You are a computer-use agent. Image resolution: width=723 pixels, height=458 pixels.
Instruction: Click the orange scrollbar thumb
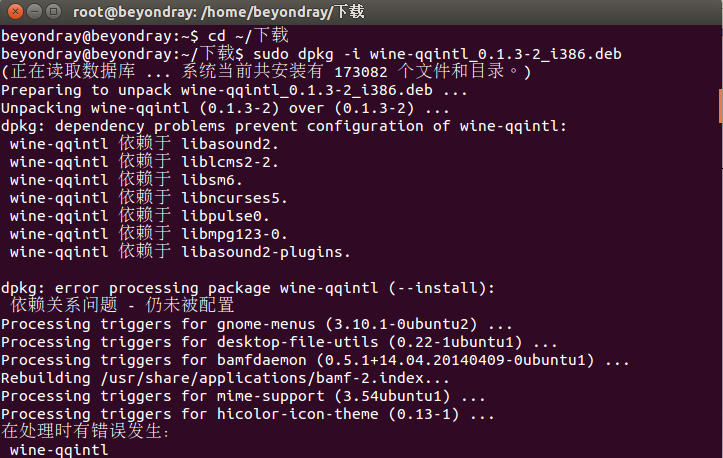720,106
